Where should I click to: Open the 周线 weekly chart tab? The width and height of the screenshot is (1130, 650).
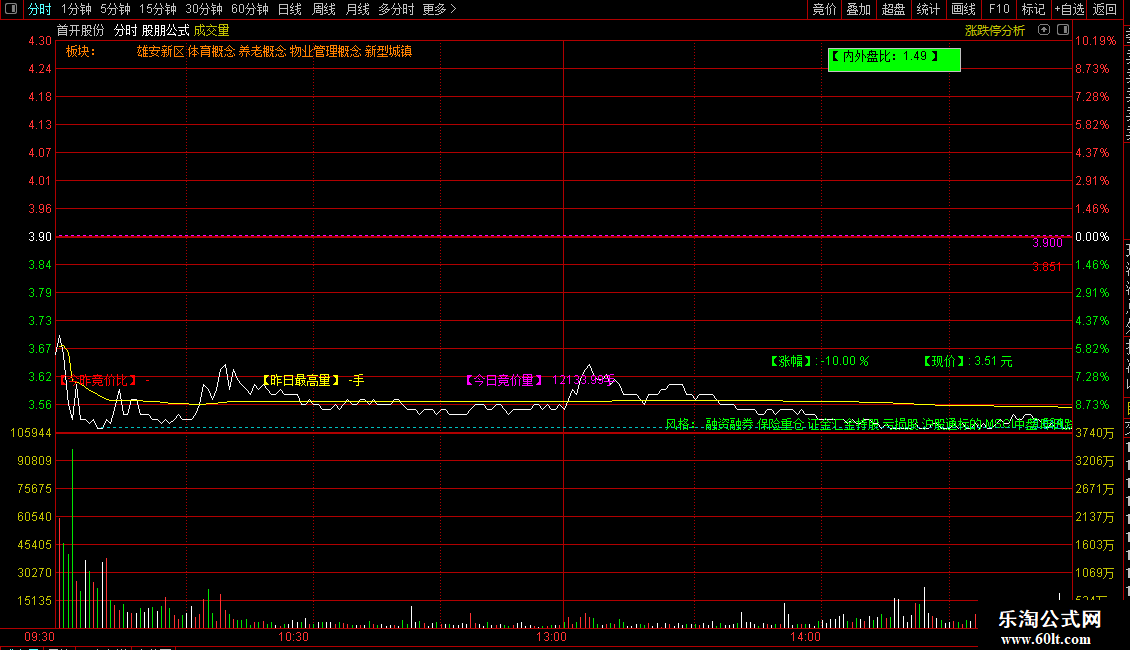click(x=324, y=9)
